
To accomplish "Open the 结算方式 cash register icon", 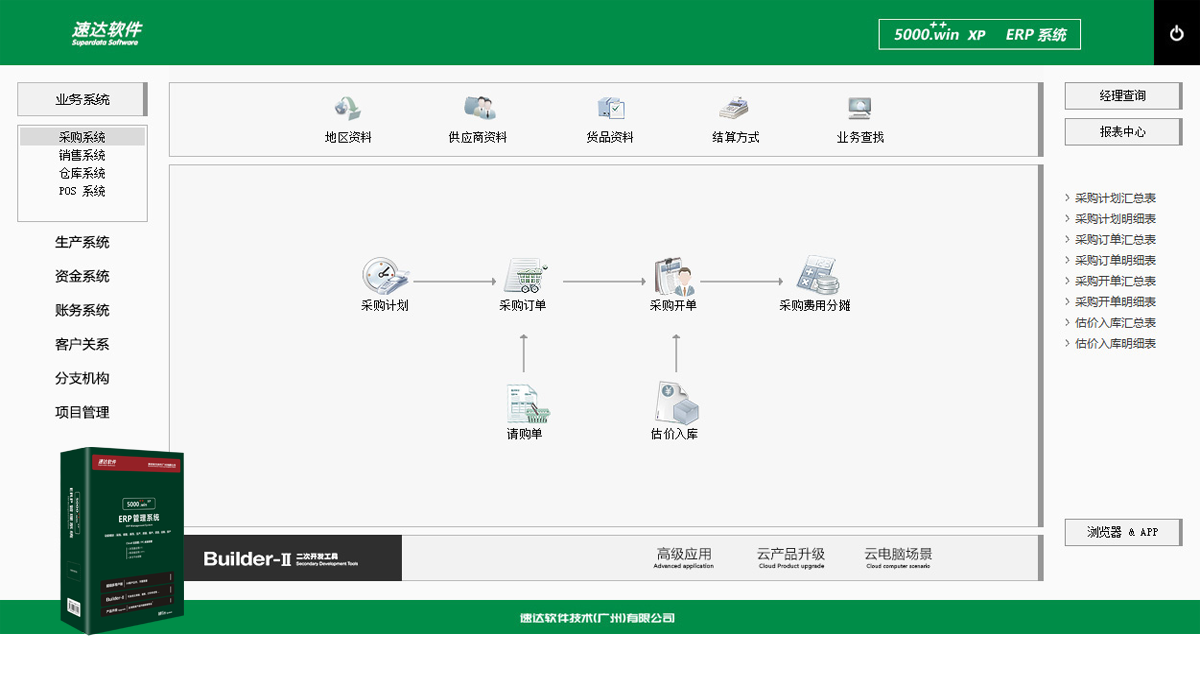I will (x=734, y=108).
